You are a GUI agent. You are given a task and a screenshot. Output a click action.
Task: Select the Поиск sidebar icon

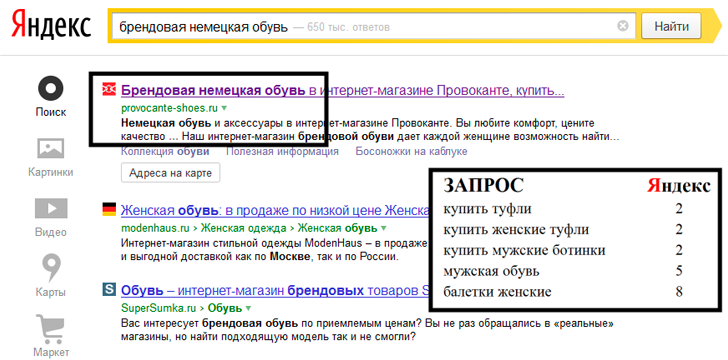click(x=51, y=88)
